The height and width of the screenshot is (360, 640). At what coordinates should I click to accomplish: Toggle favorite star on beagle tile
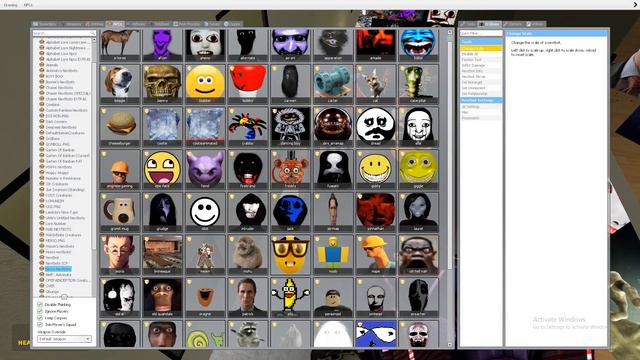click(x=104, y=69)
